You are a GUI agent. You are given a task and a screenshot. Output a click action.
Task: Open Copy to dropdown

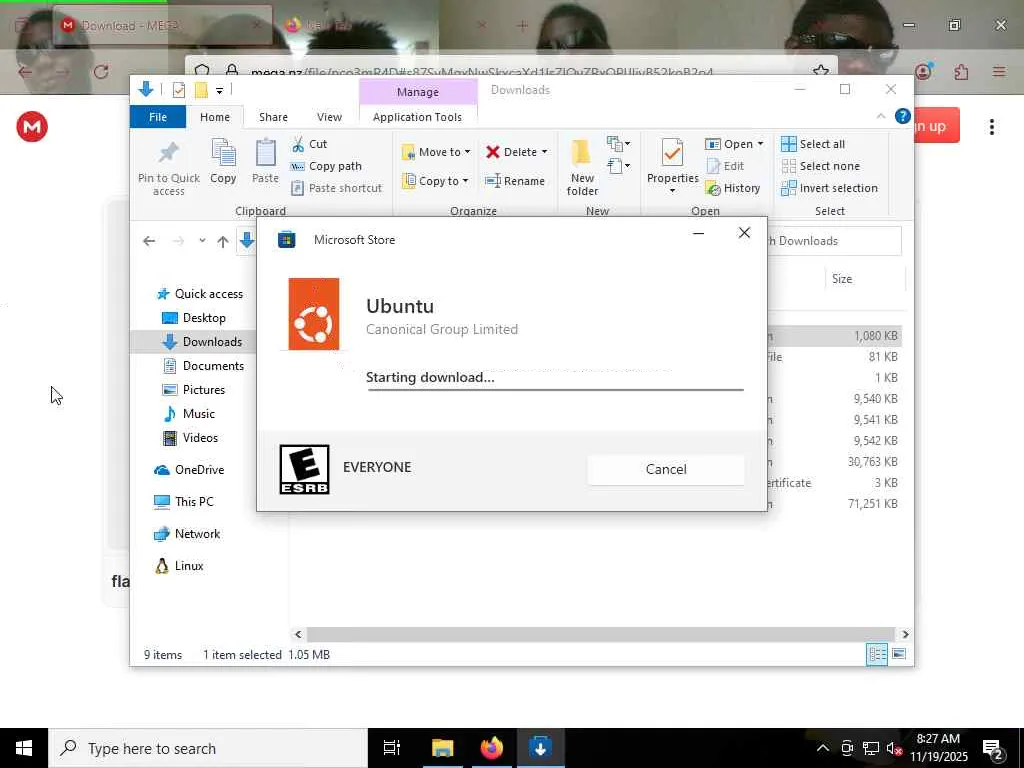(435, 181)
